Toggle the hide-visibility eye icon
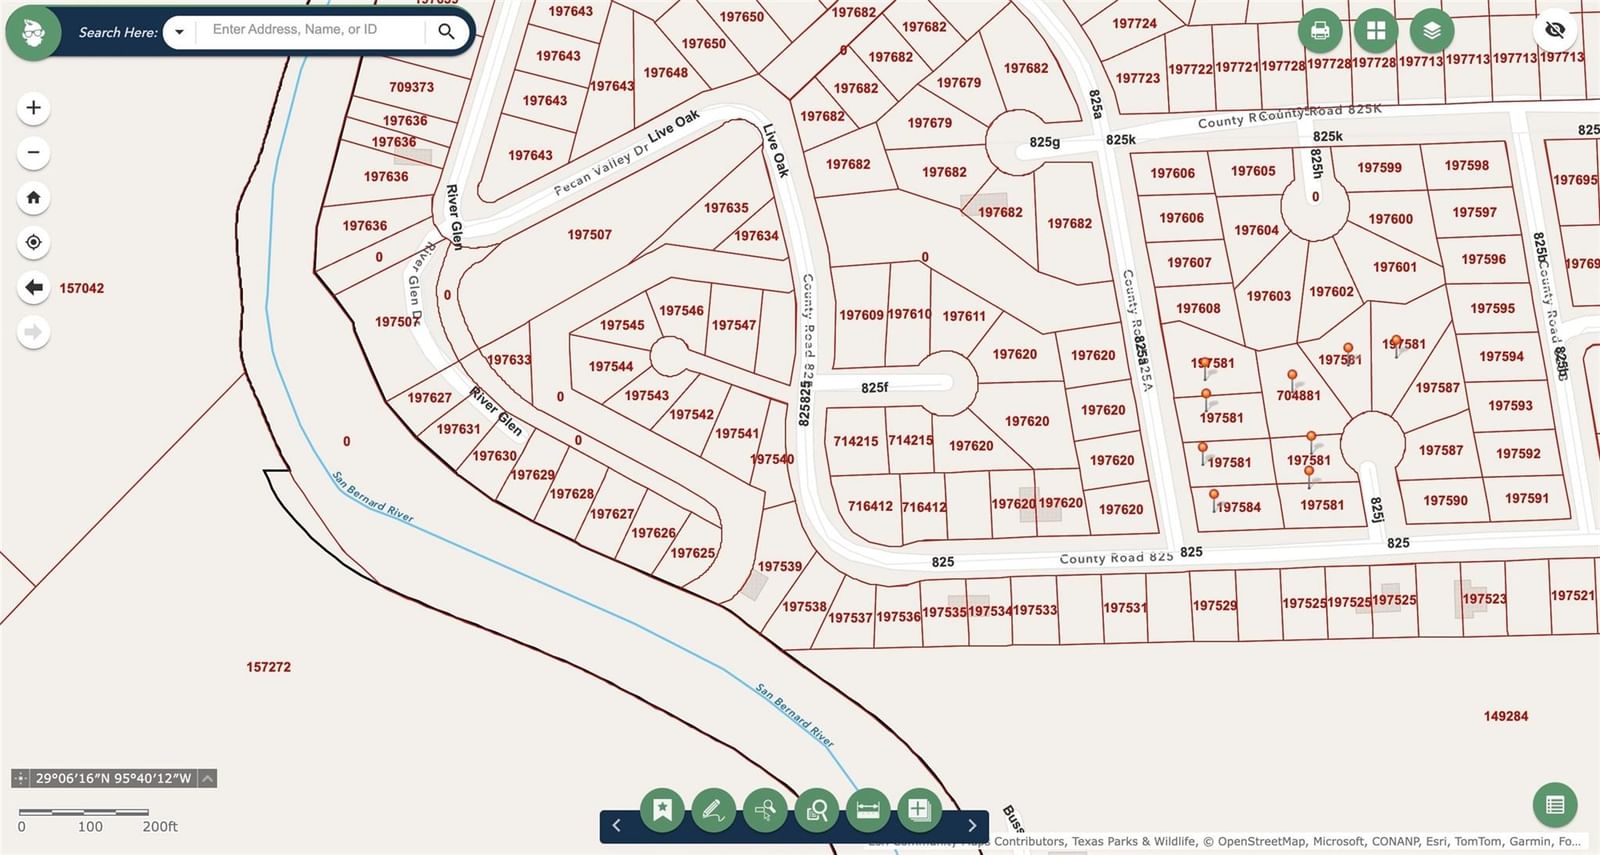 pos(1555,30)
